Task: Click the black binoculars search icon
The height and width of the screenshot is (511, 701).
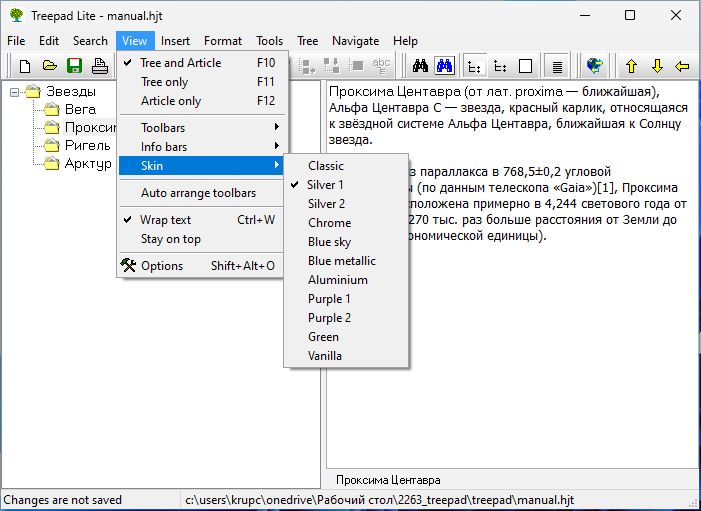Action: coord(420,66)
